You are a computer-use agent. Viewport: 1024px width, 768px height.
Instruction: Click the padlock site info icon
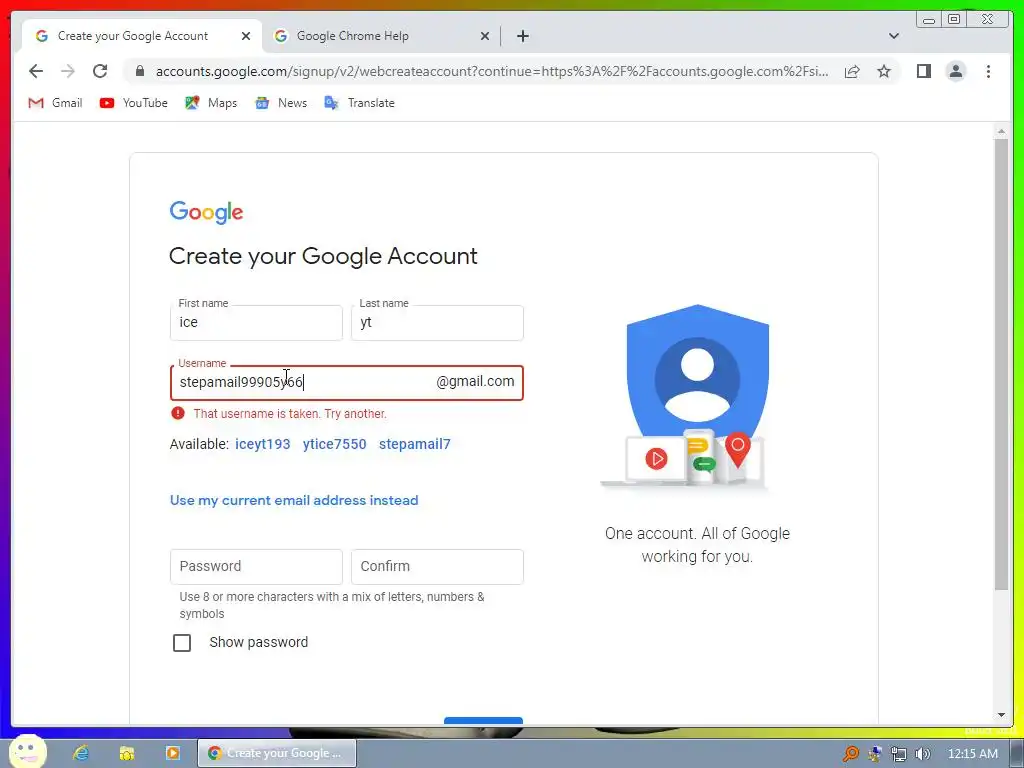click(140, 71)
